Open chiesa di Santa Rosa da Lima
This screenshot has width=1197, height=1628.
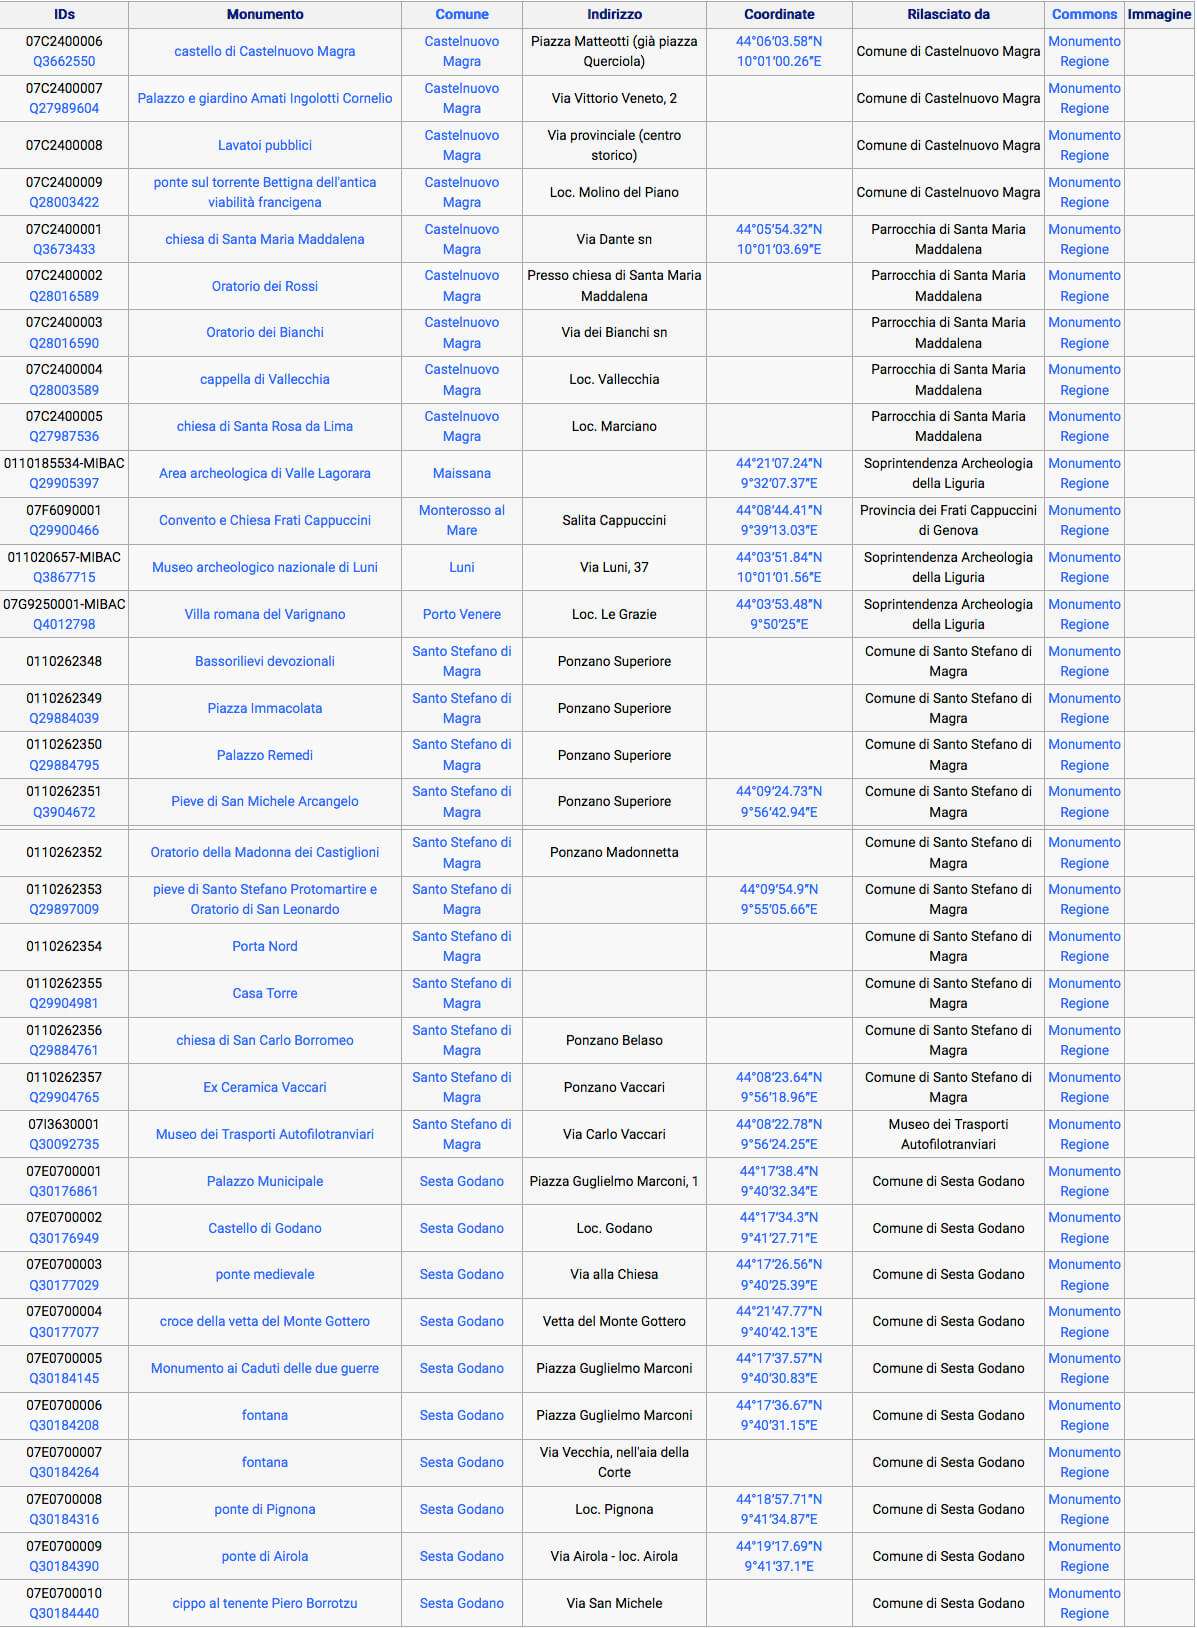click(265, 426)
